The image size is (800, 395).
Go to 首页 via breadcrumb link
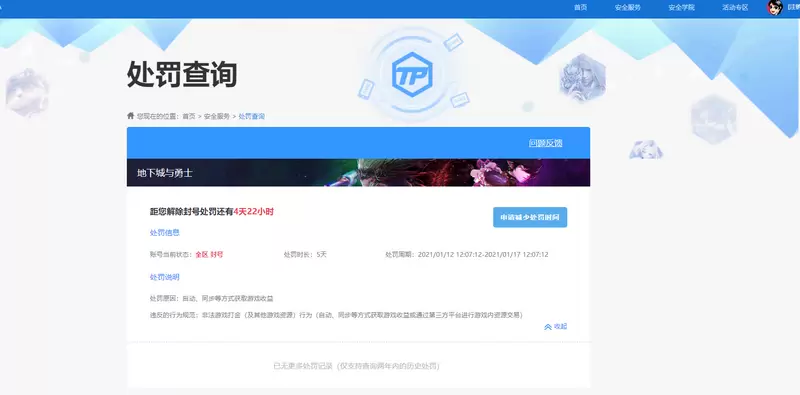[189, 116]
